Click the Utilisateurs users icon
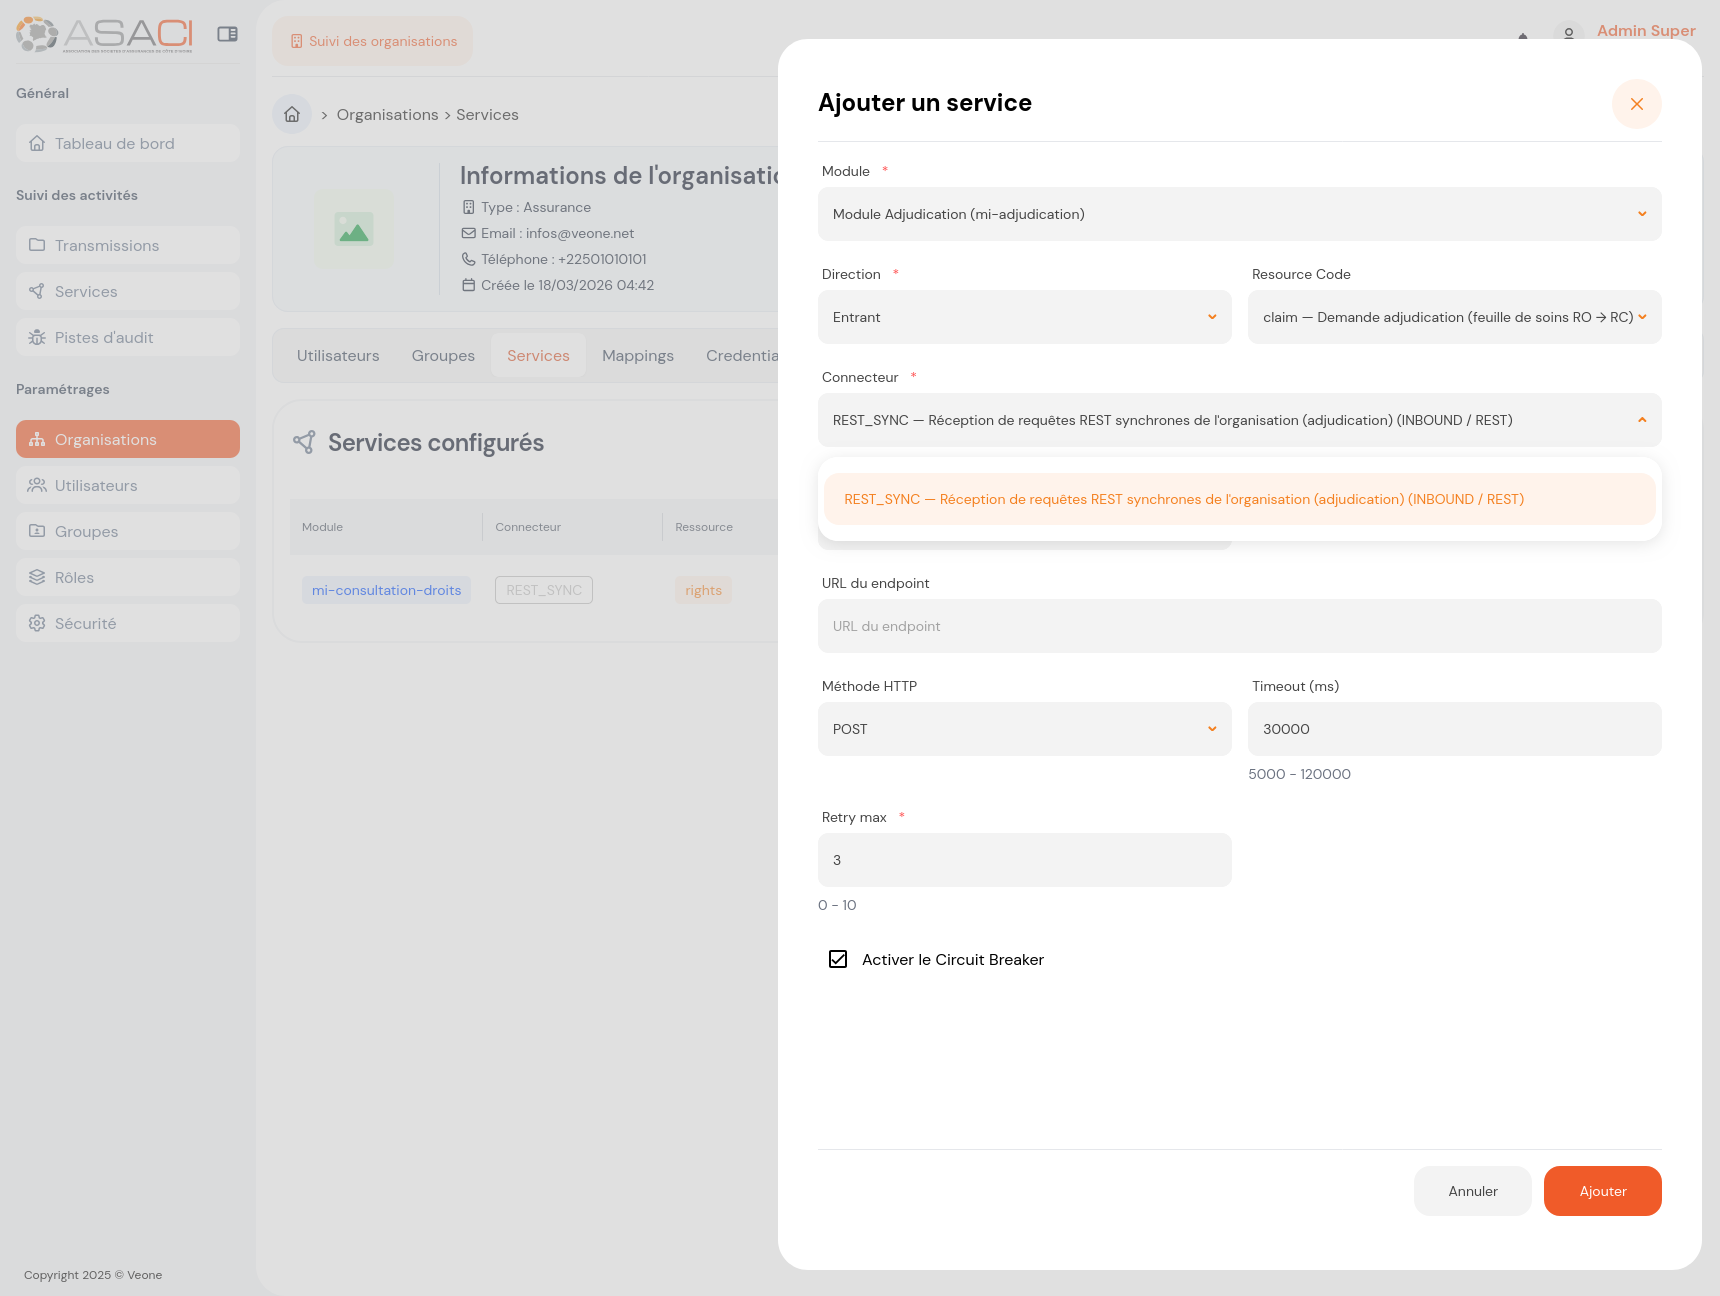 37,485
